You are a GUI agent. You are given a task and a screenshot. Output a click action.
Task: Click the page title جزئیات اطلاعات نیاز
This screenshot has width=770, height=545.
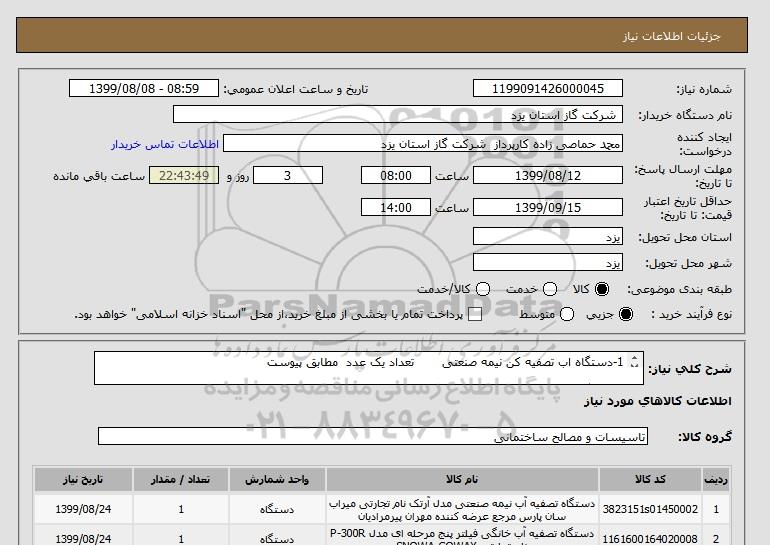point(671,36)
